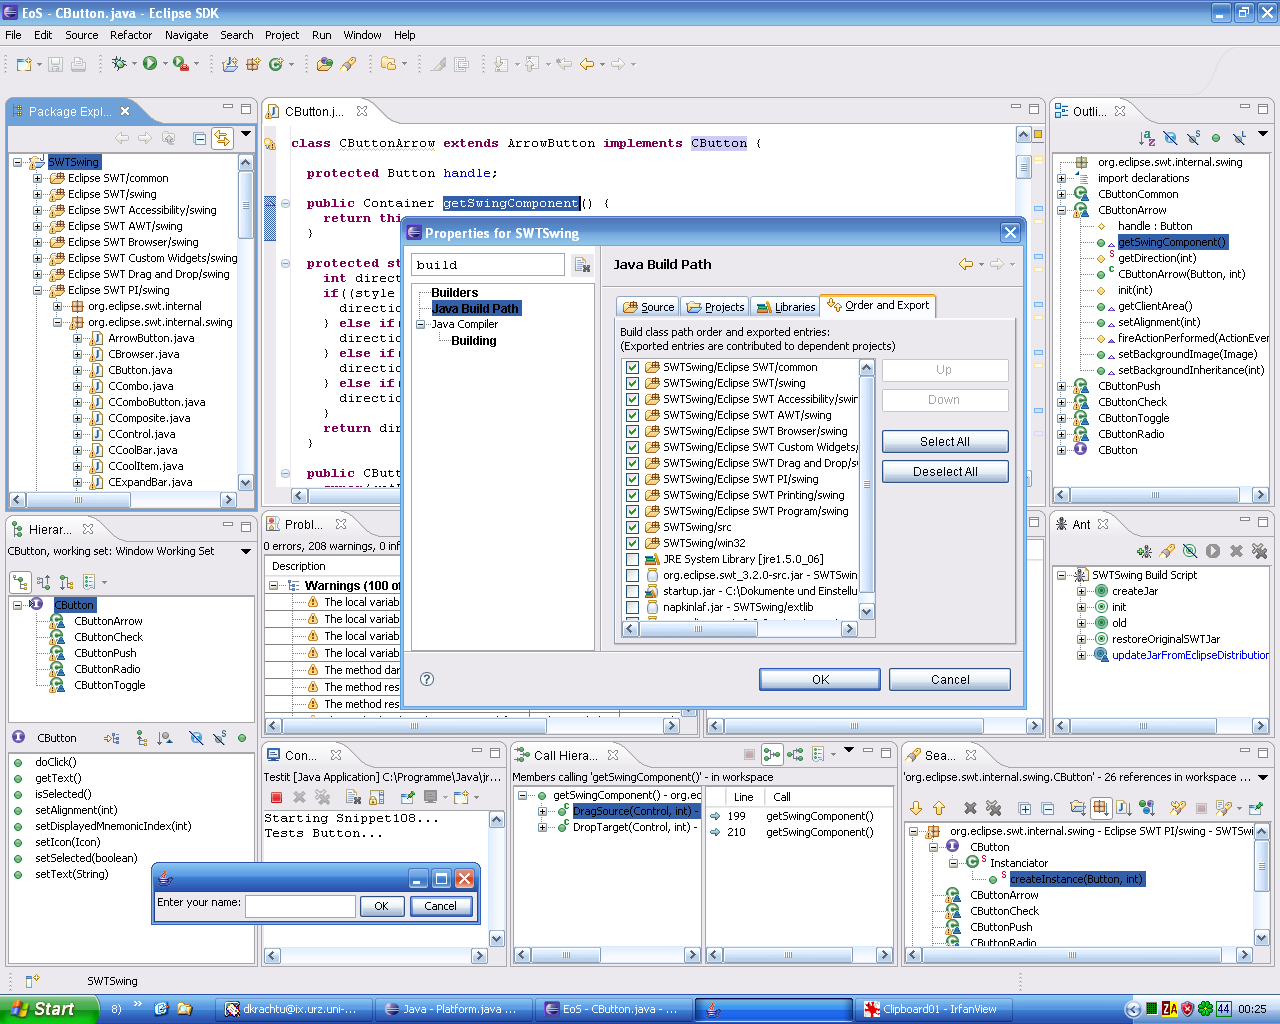
Task: Collapse the SWTSwing project in the Package Explorer
Action: coord(18,162)
